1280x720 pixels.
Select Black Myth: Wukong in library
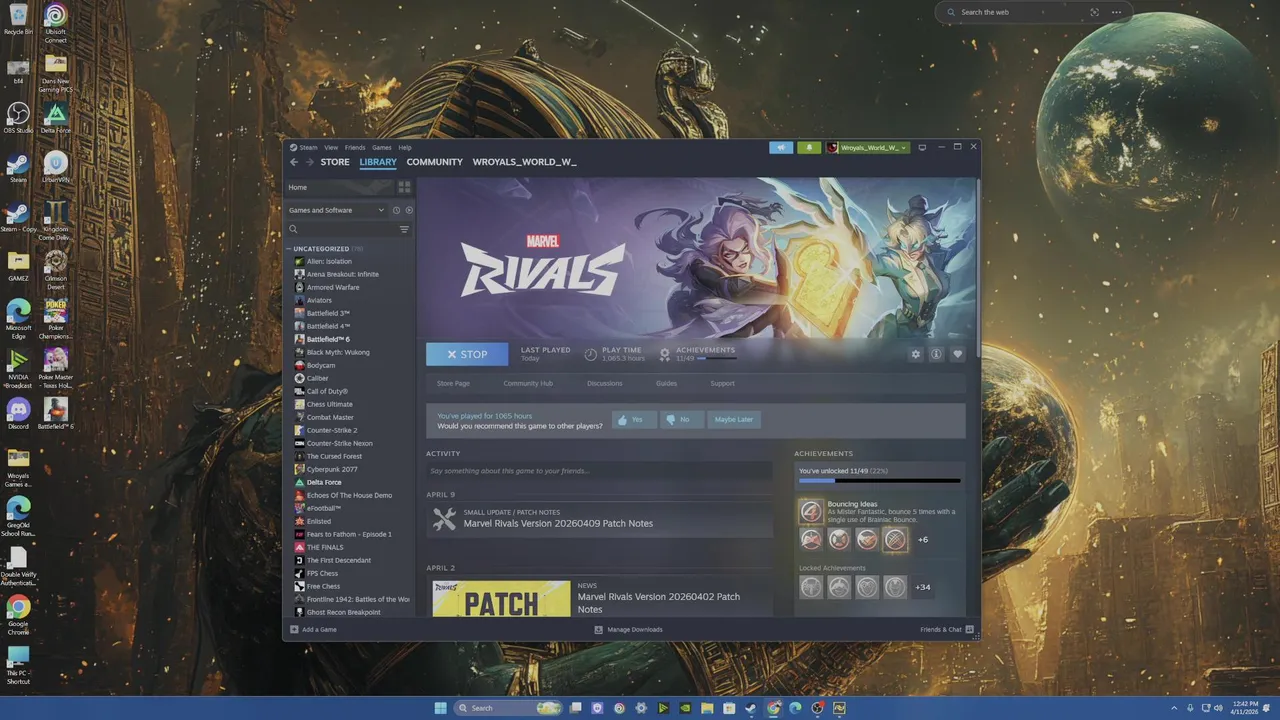[338, 352]
